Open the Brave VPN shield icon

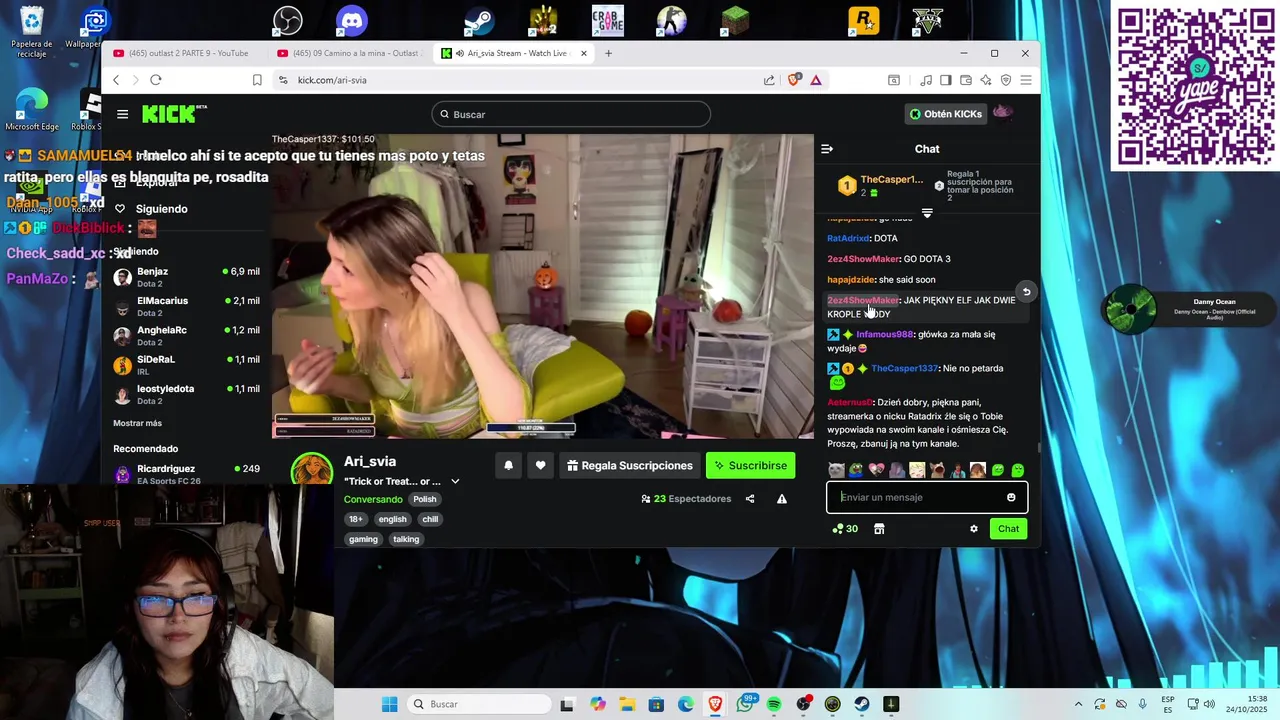pos(1006,80)
